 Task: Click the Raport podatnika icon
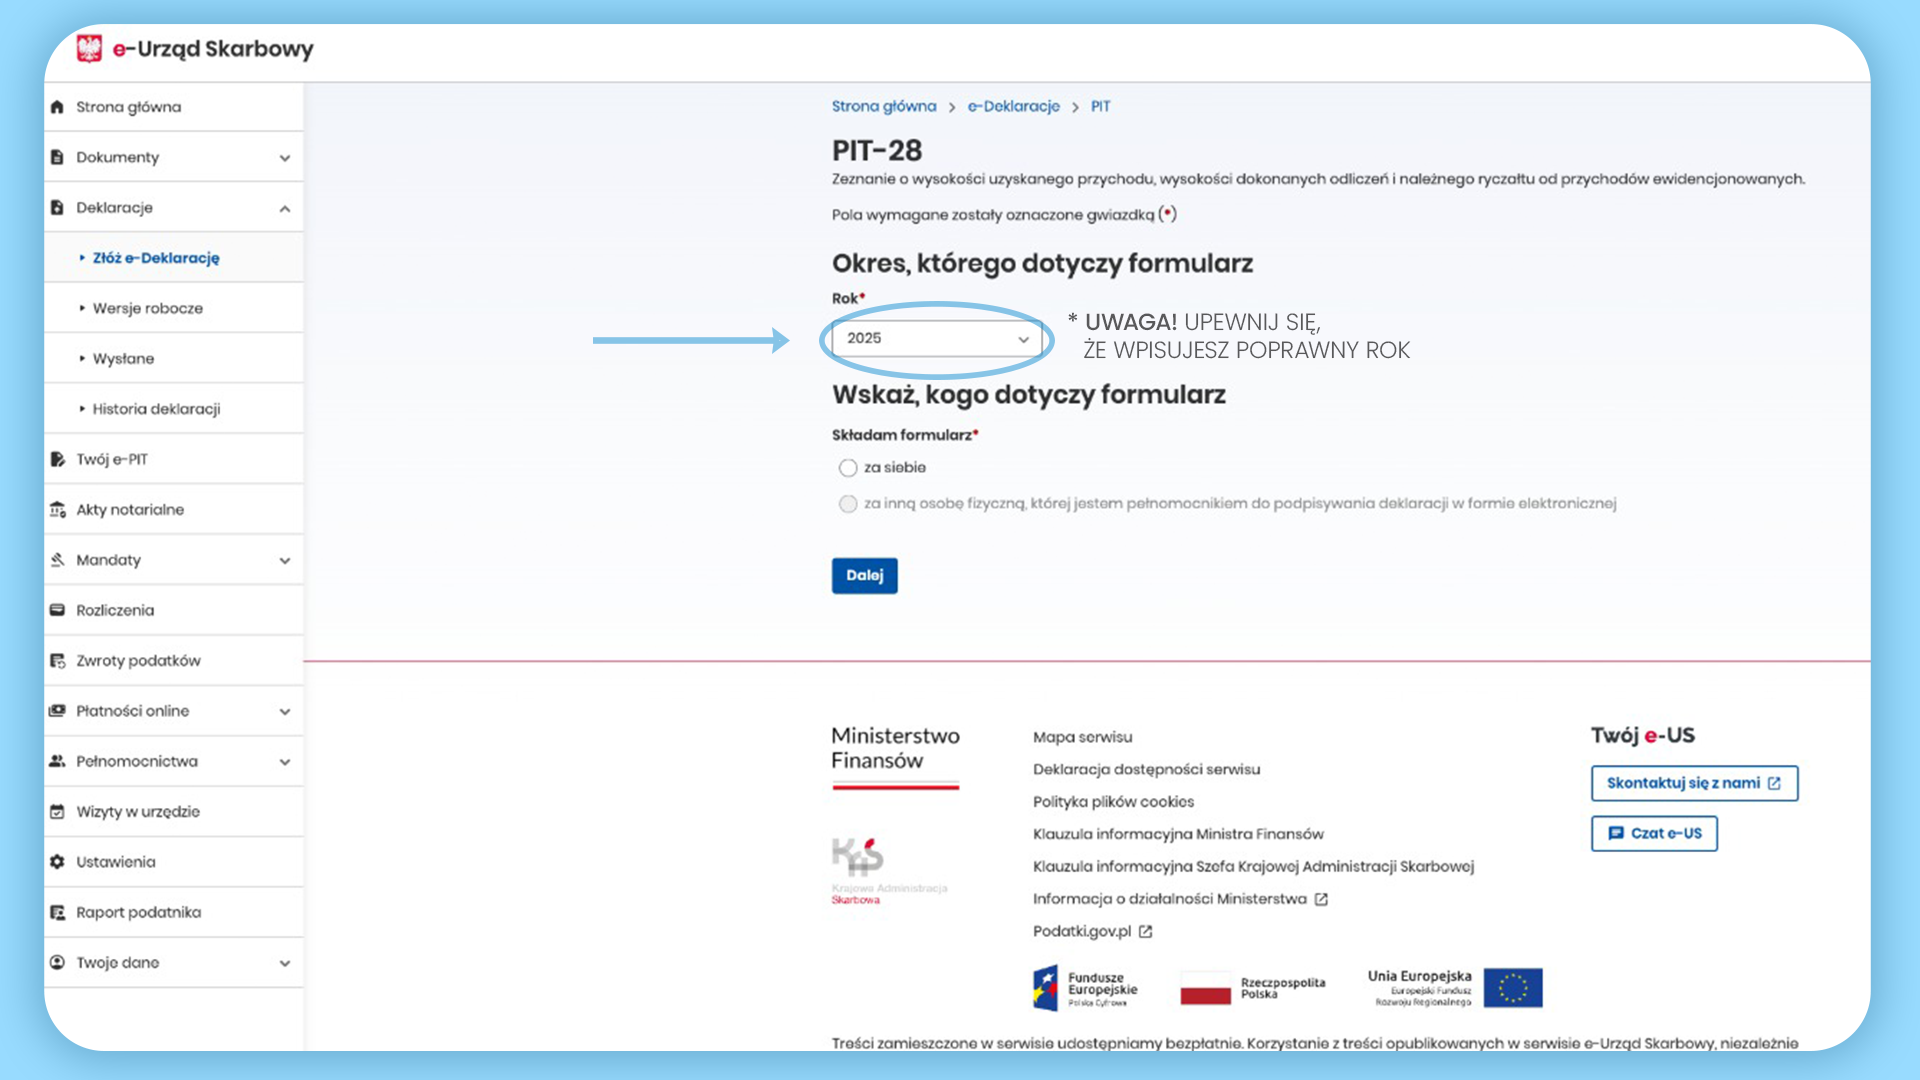tap(57, 912)
